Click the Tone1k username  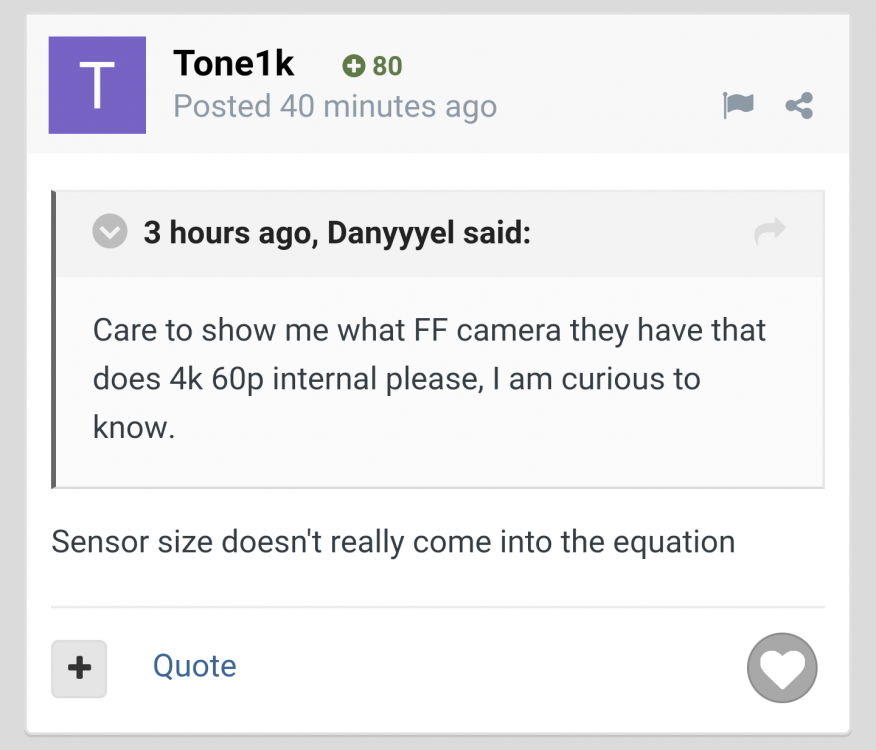click(234, 64)
